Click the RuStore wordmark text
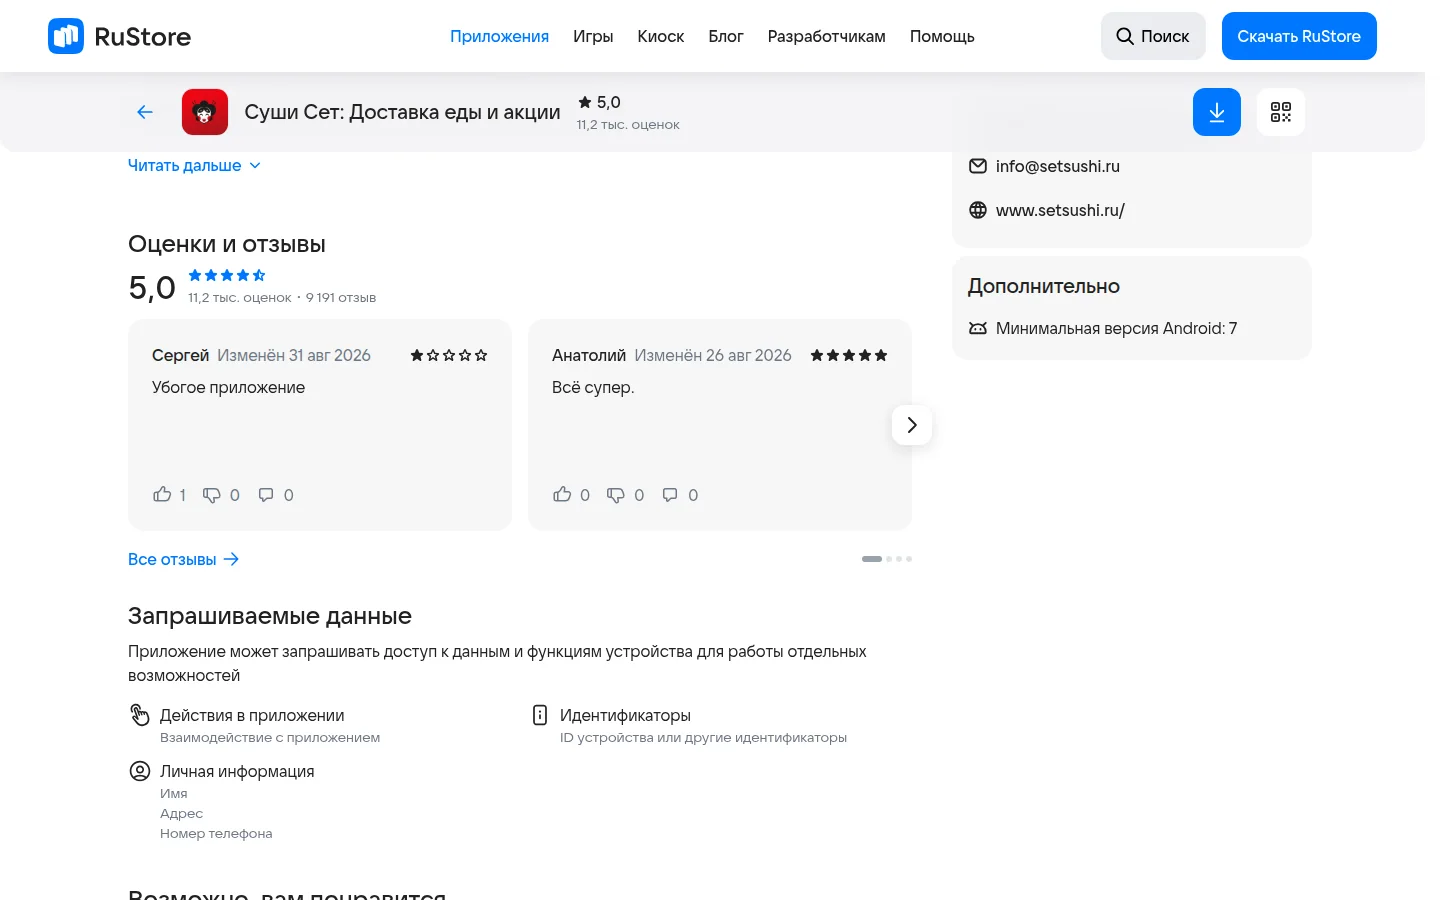This screenshot has height=900, width=1440. 142,37
